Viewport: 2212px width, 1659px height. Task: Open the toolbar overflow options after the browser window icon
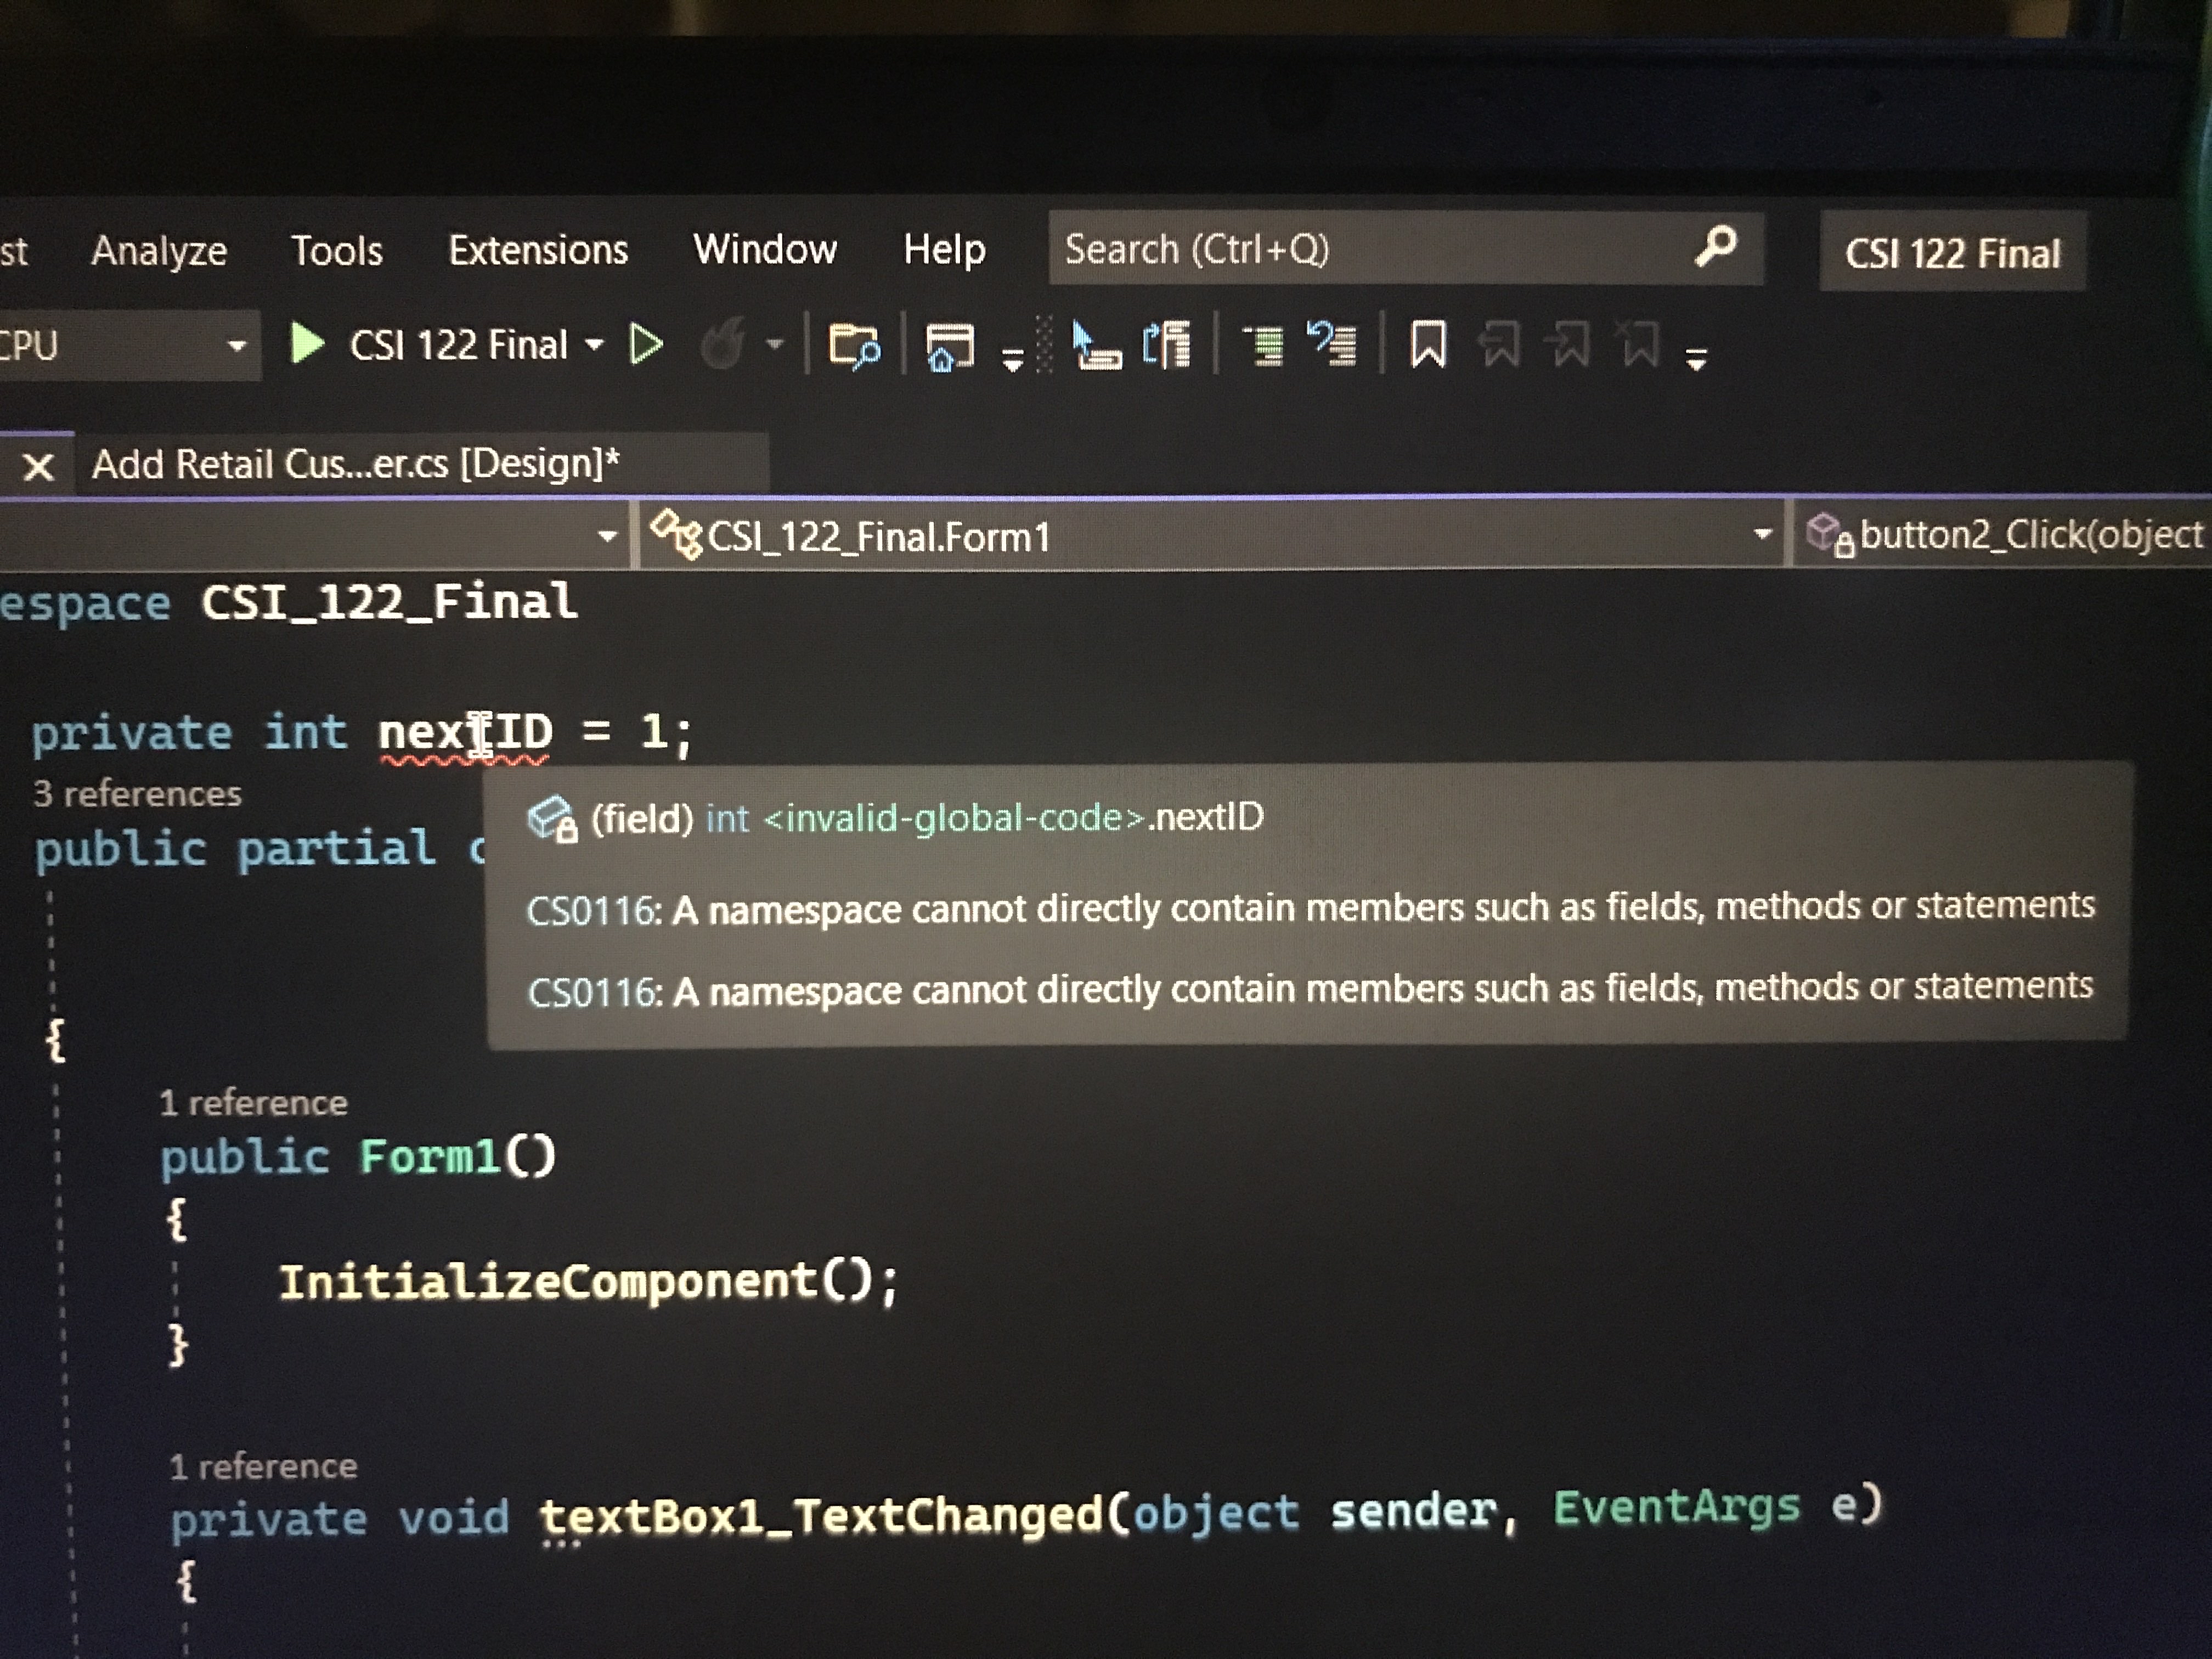[1013, 358]
